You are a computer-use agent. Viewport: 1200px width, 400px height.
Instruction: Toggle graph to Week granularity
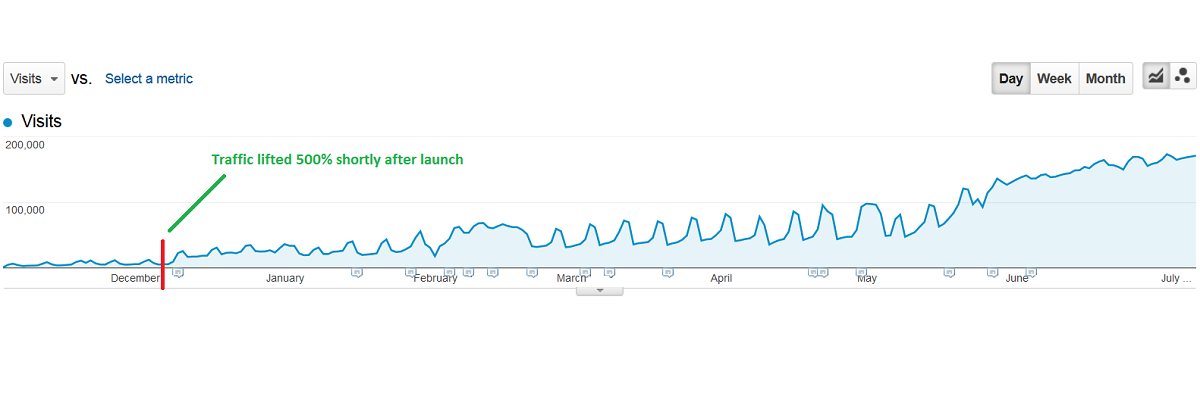click(1054, 78)
